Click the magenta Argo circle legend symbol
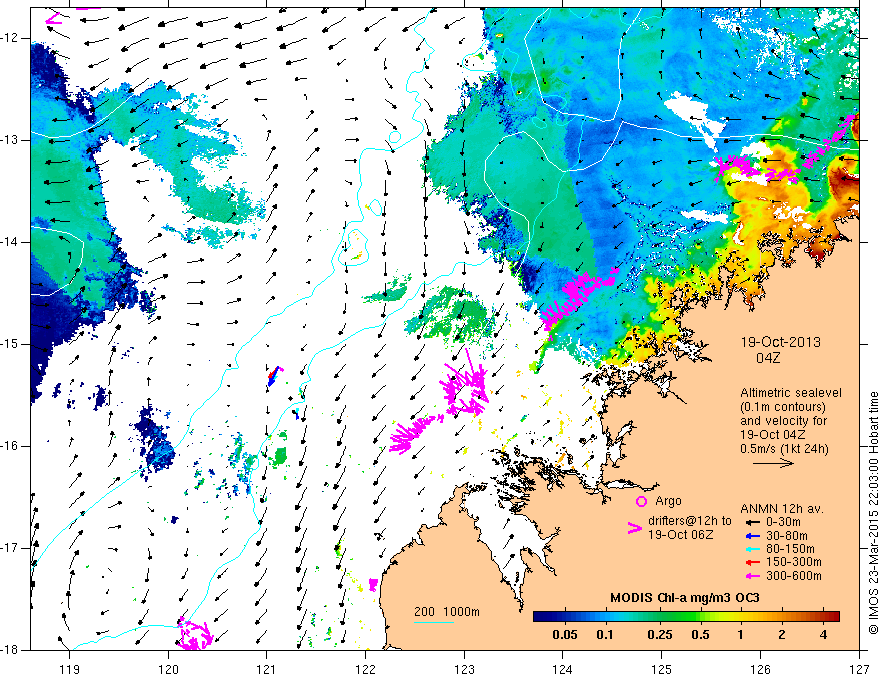Image resolution: width=880 pixels, height=680 pixels. pyautogui.click(x=641, y=501)
